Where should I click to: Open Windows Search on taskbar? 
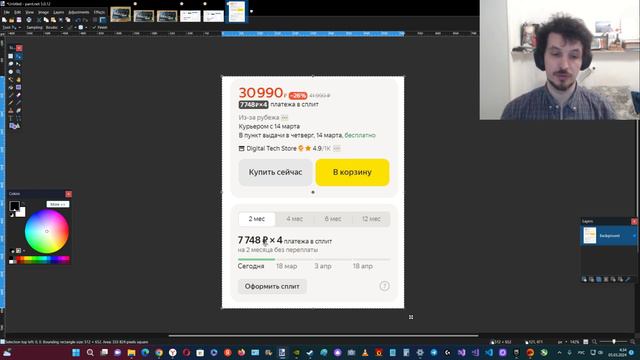(x=90, y=353)
